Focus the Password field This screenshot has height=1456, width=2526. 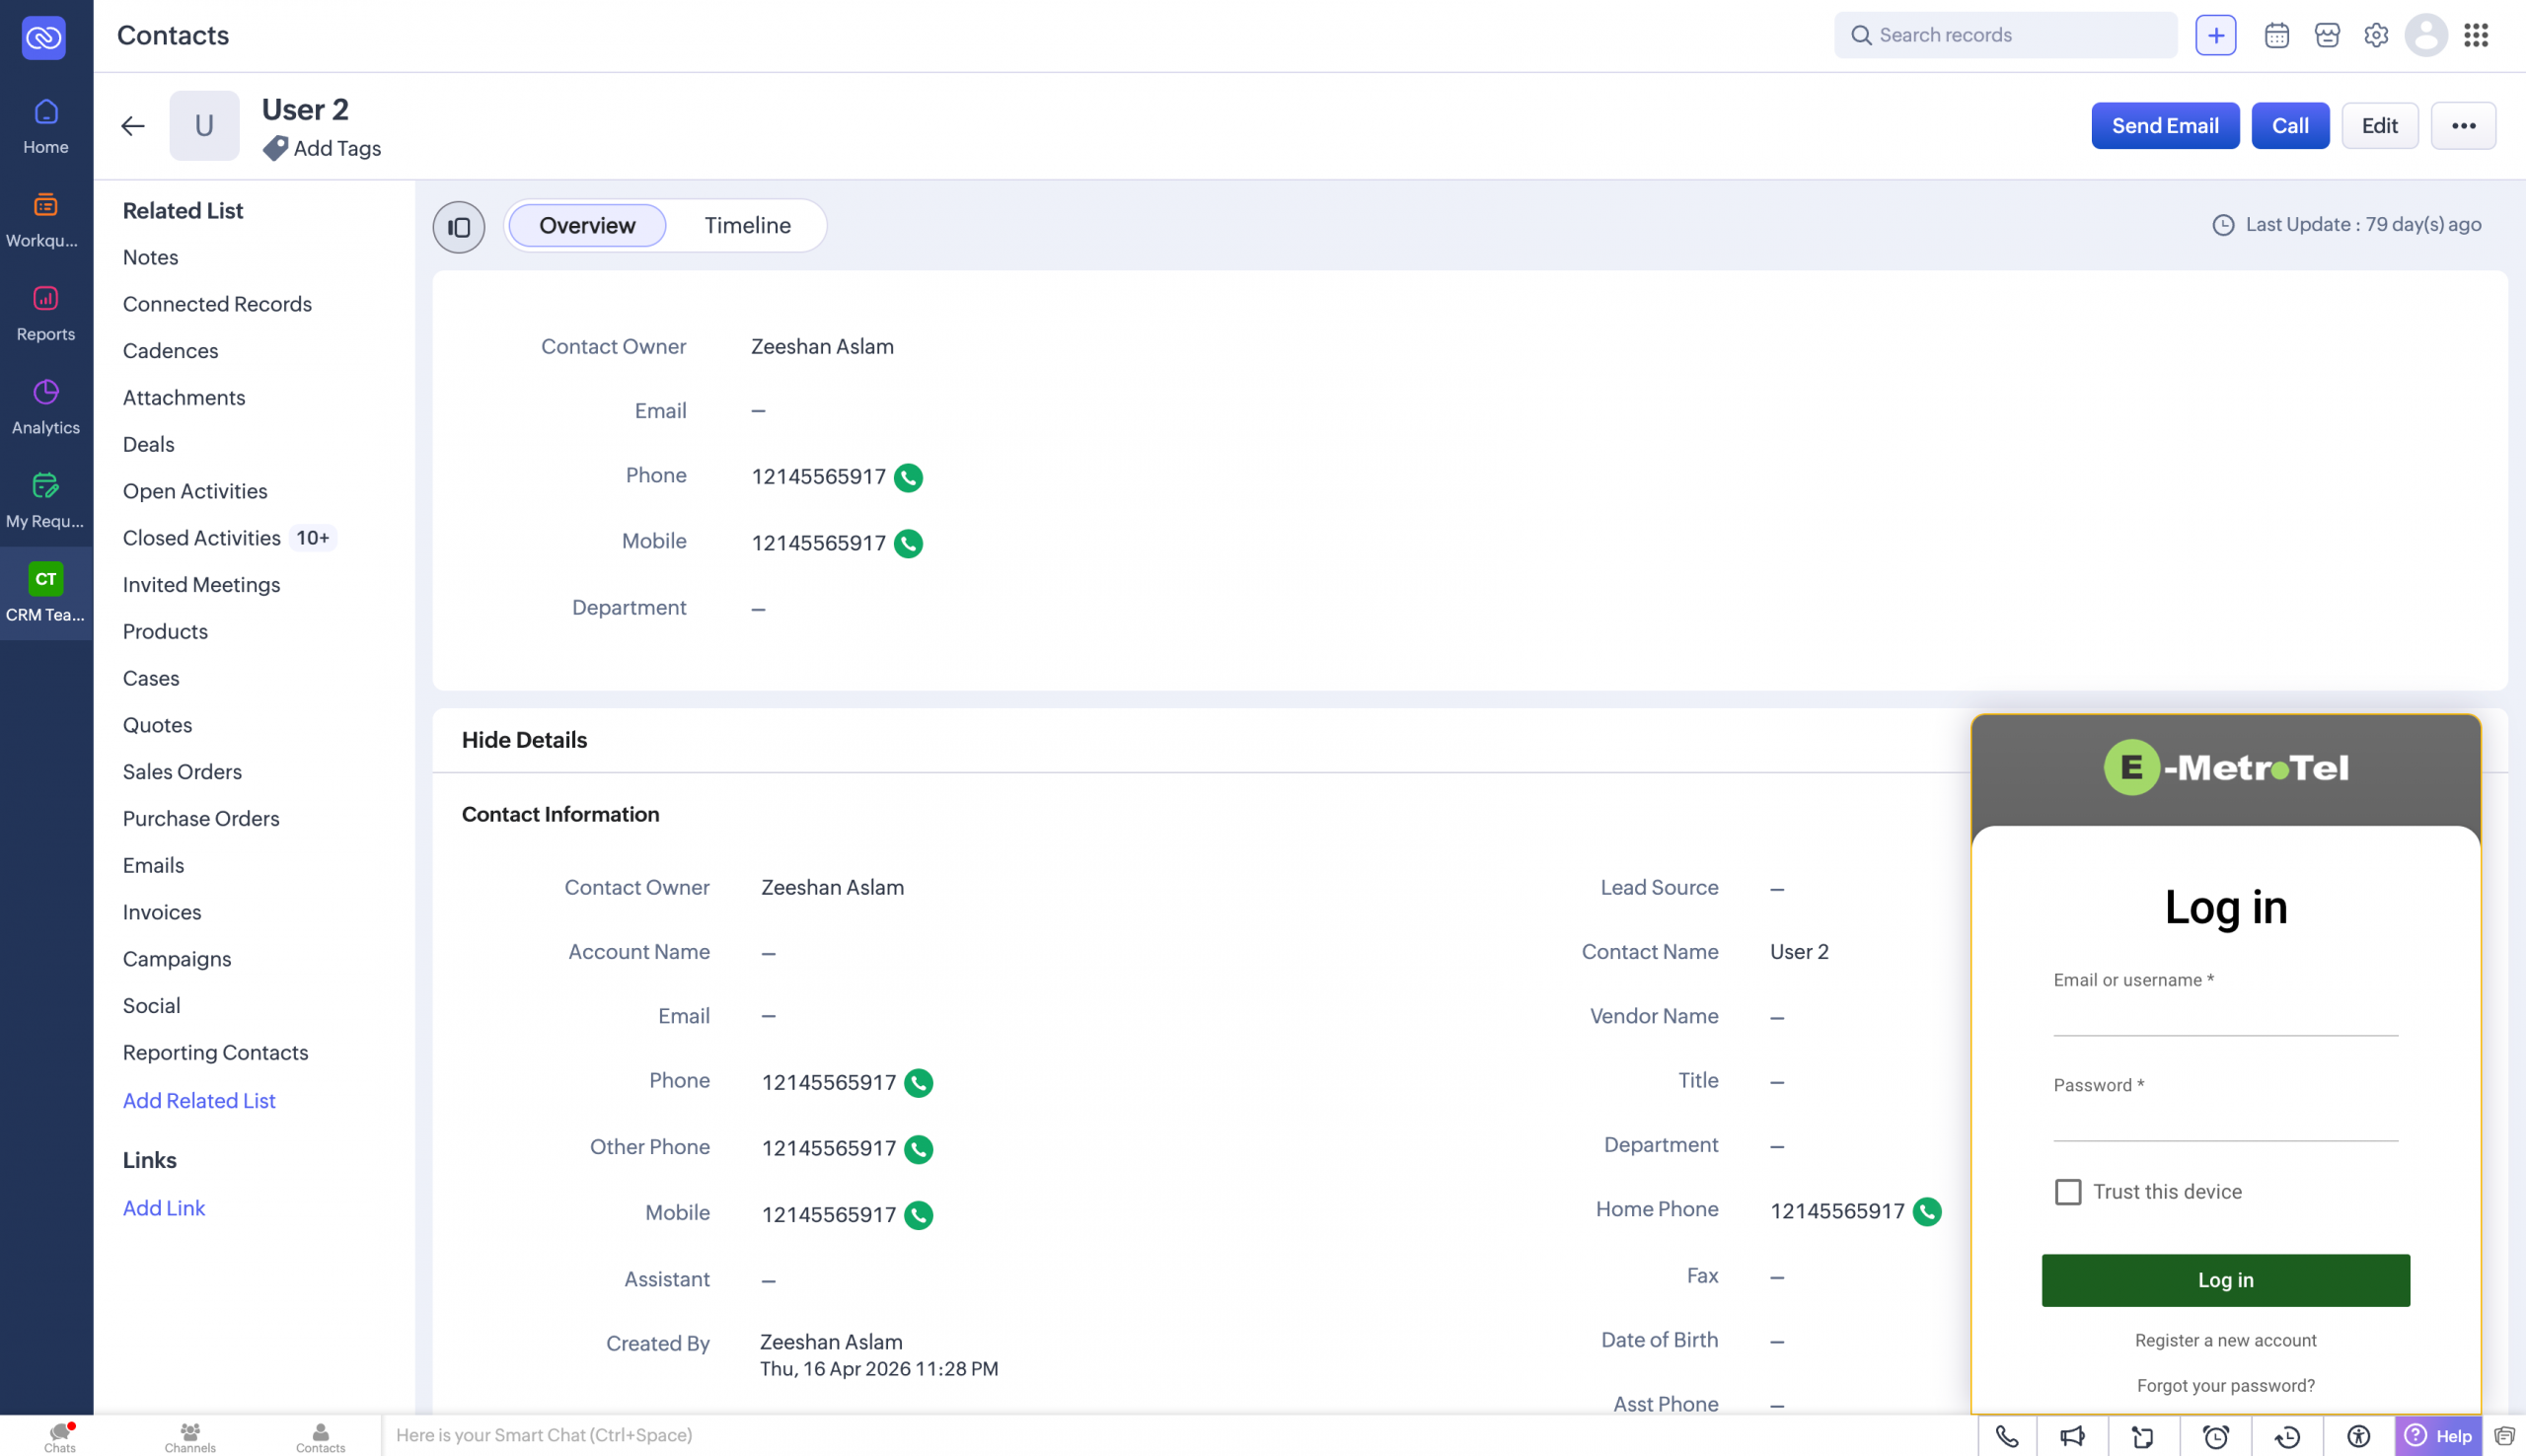pos(2225,1122)
